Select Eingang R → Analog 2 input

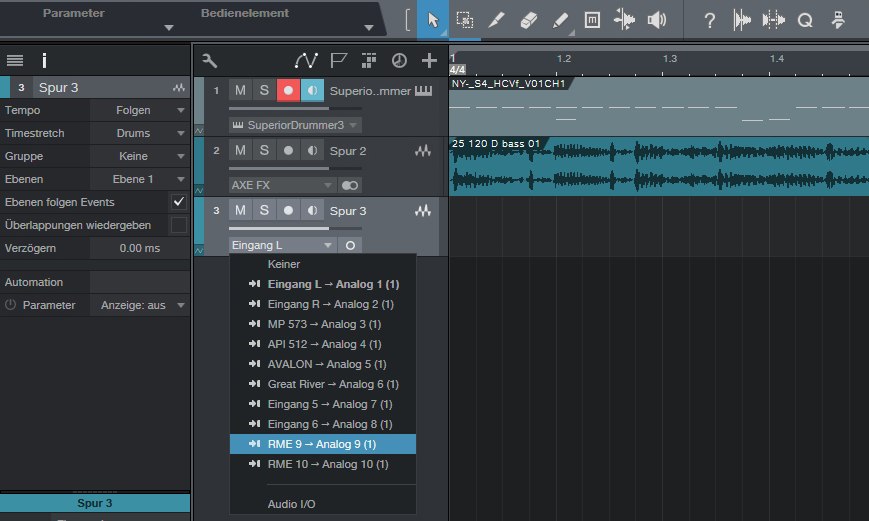click(x=323, y=304)
